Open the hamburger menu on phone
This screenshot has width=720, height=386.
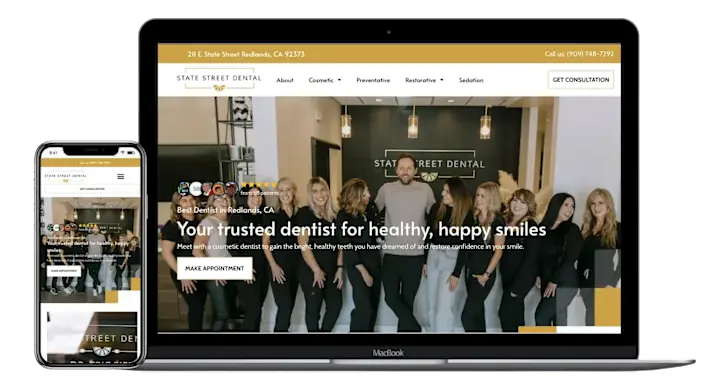pyautogui.click(x=120, y=176)
